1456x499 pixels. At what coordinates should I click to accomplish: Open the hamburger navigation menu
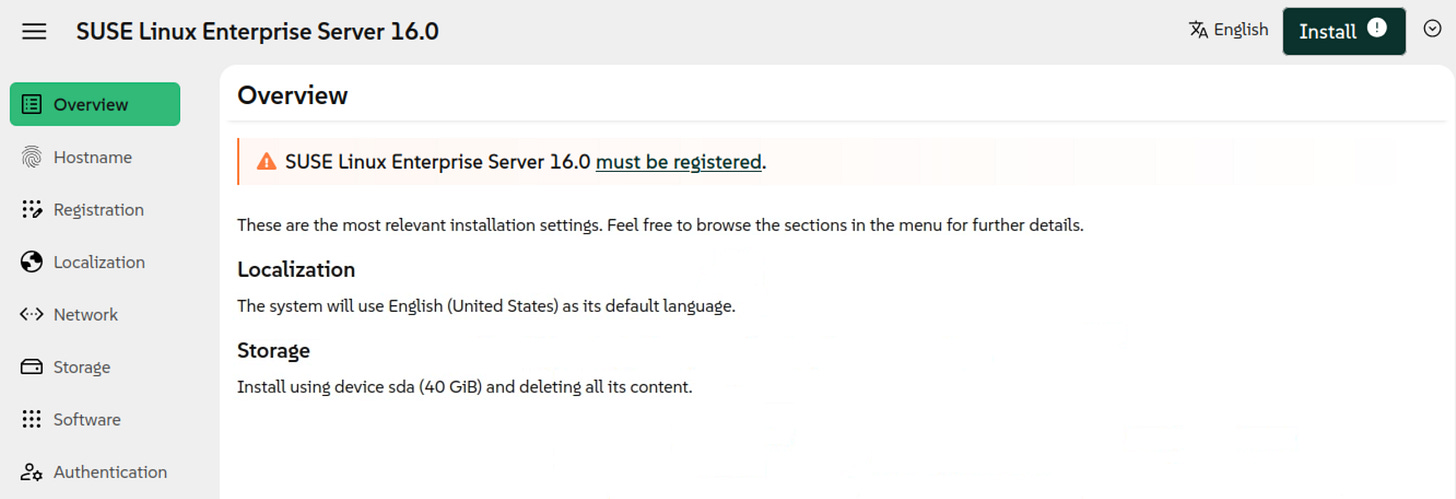click(x=34, y=31)
